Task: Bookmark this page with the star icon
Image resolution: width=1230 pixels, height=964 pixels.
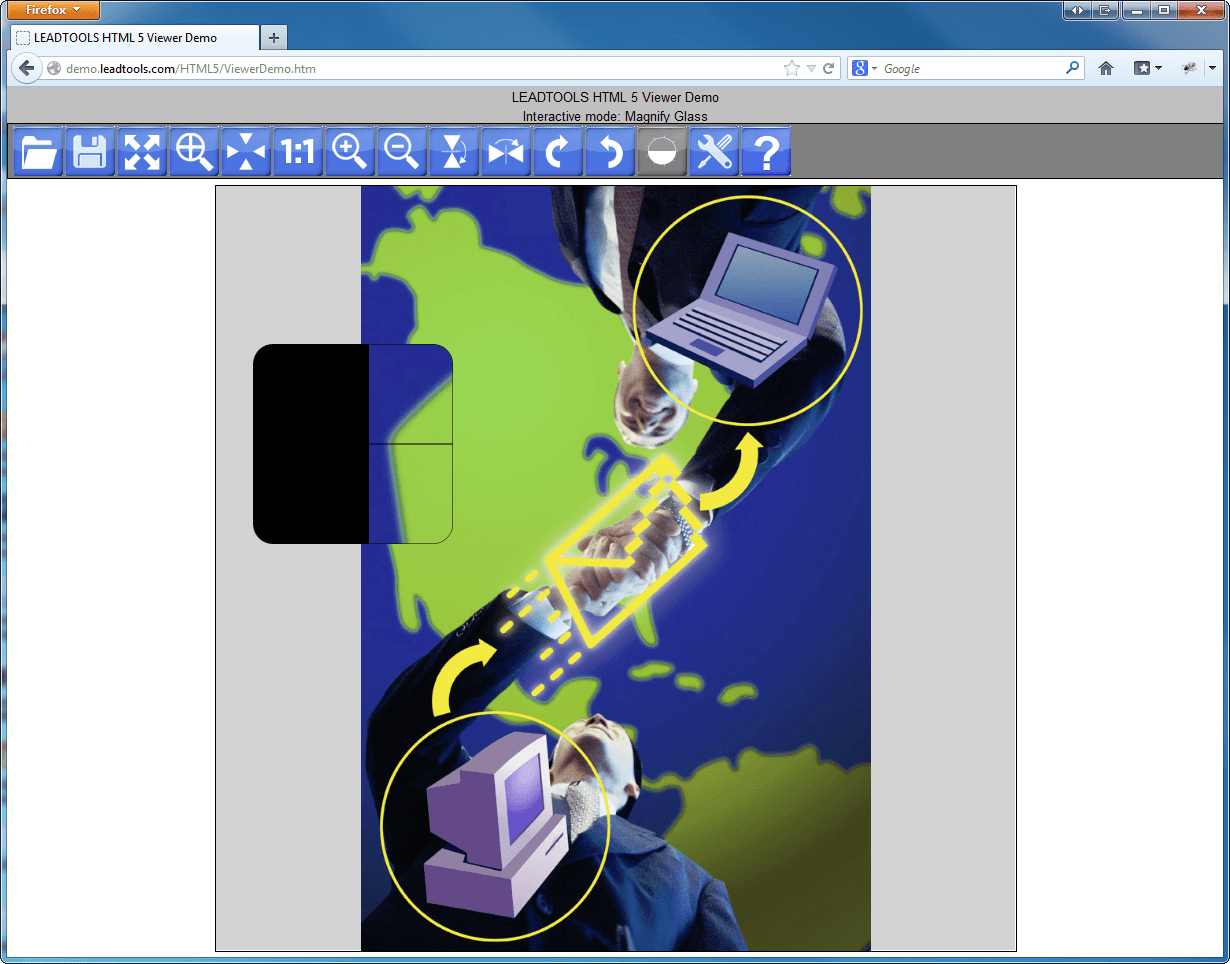Action: click(x=792, y=69)
